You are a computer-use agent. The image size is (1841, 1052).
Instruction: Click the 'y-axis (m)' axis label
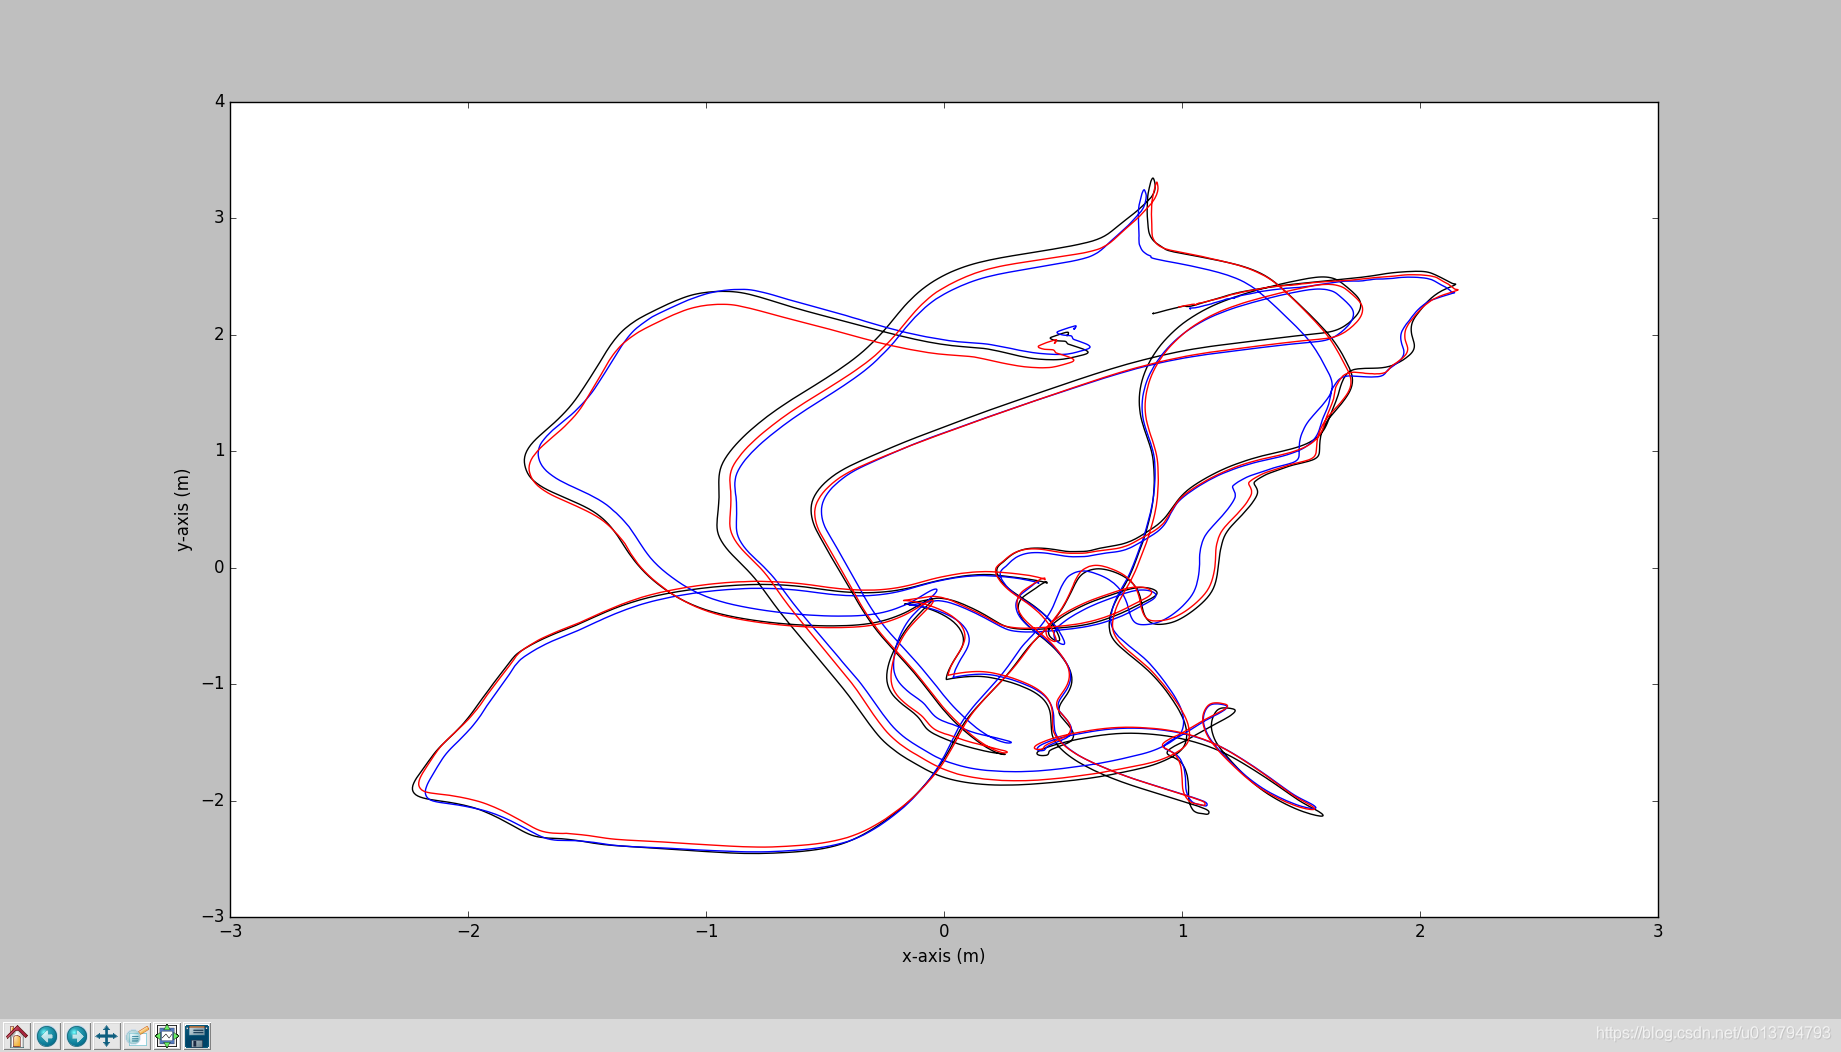click(x=182, y=510)
